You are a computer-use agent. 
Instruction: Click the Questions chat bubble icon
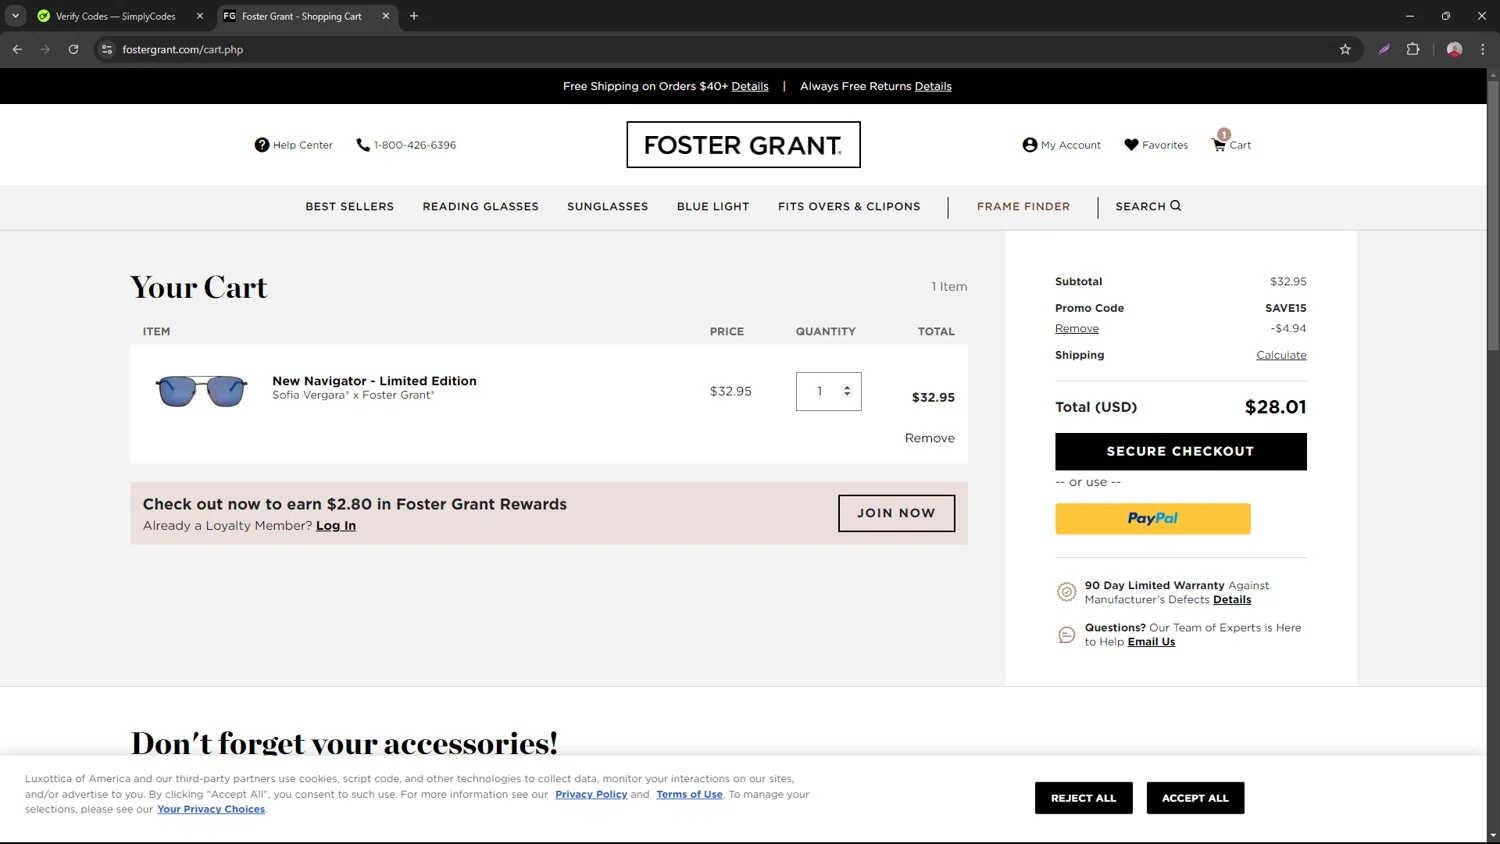click(1066, 635)
